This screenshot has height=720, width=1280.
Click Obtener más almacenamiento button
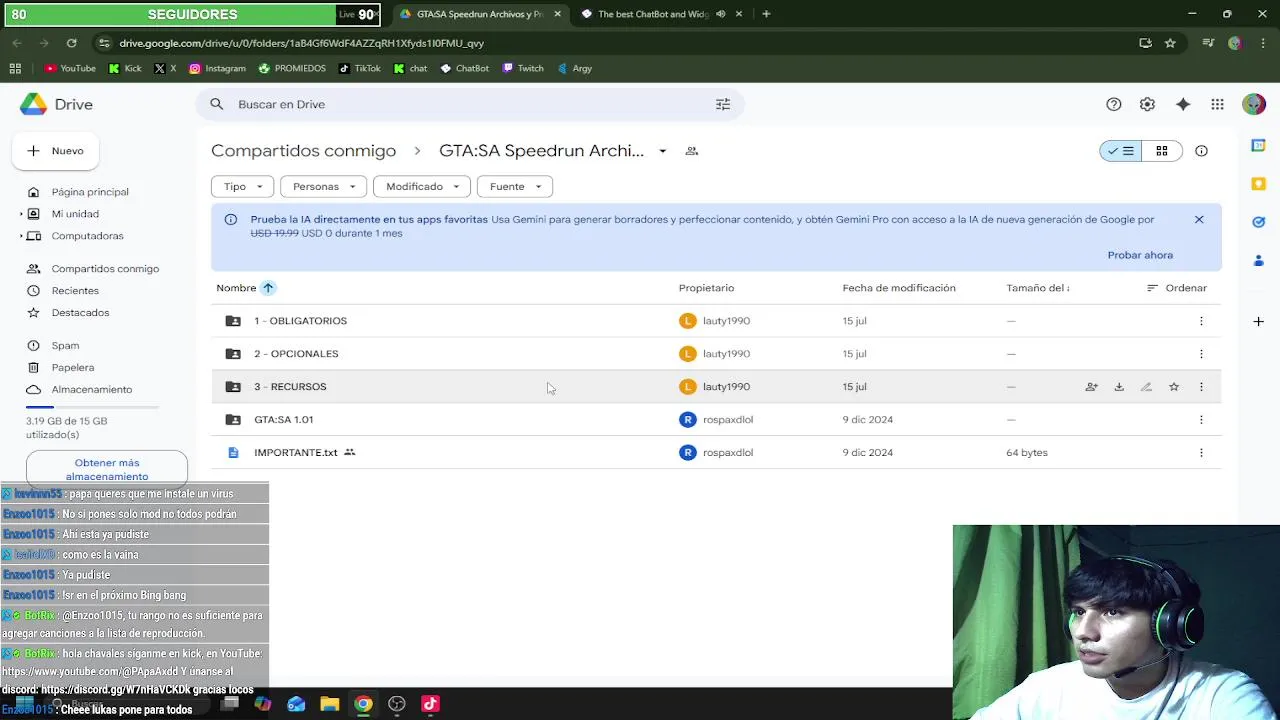click(x=107, y=469)
